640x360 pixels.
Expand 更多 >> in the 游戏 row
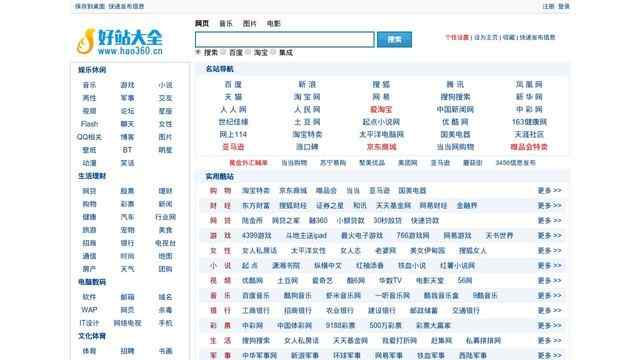(x=549, y=236)
